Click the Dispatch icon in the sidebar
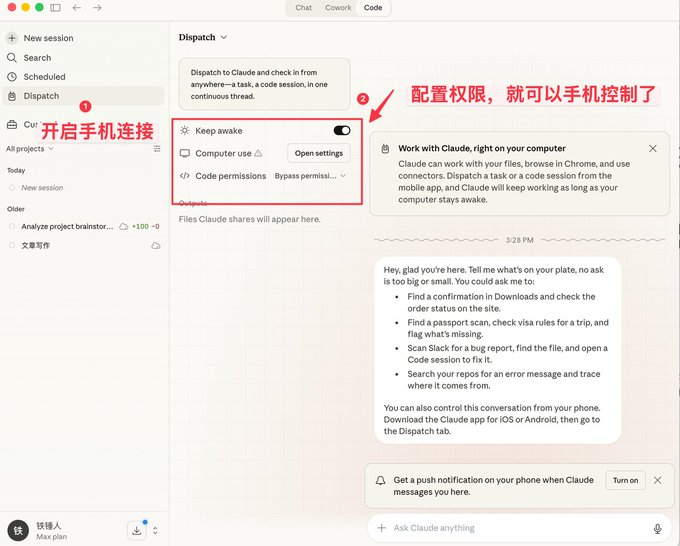The width and height of the screenshot is (680, 546). (12, 96)
